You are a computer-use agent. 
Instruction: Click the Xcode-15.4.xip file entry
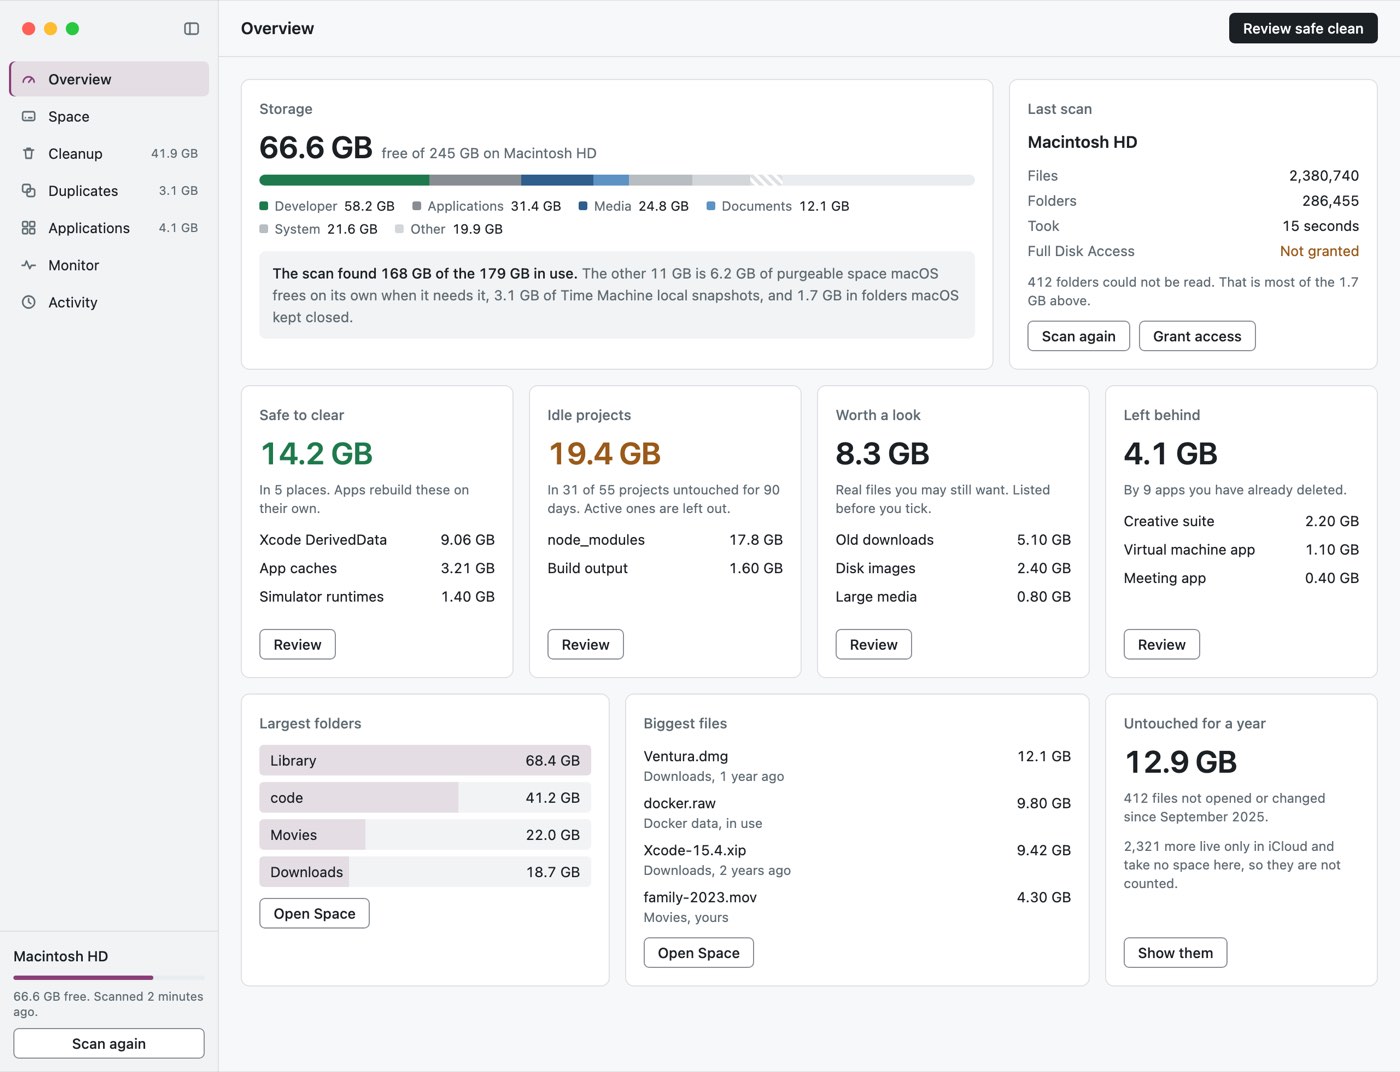[857, 860]
